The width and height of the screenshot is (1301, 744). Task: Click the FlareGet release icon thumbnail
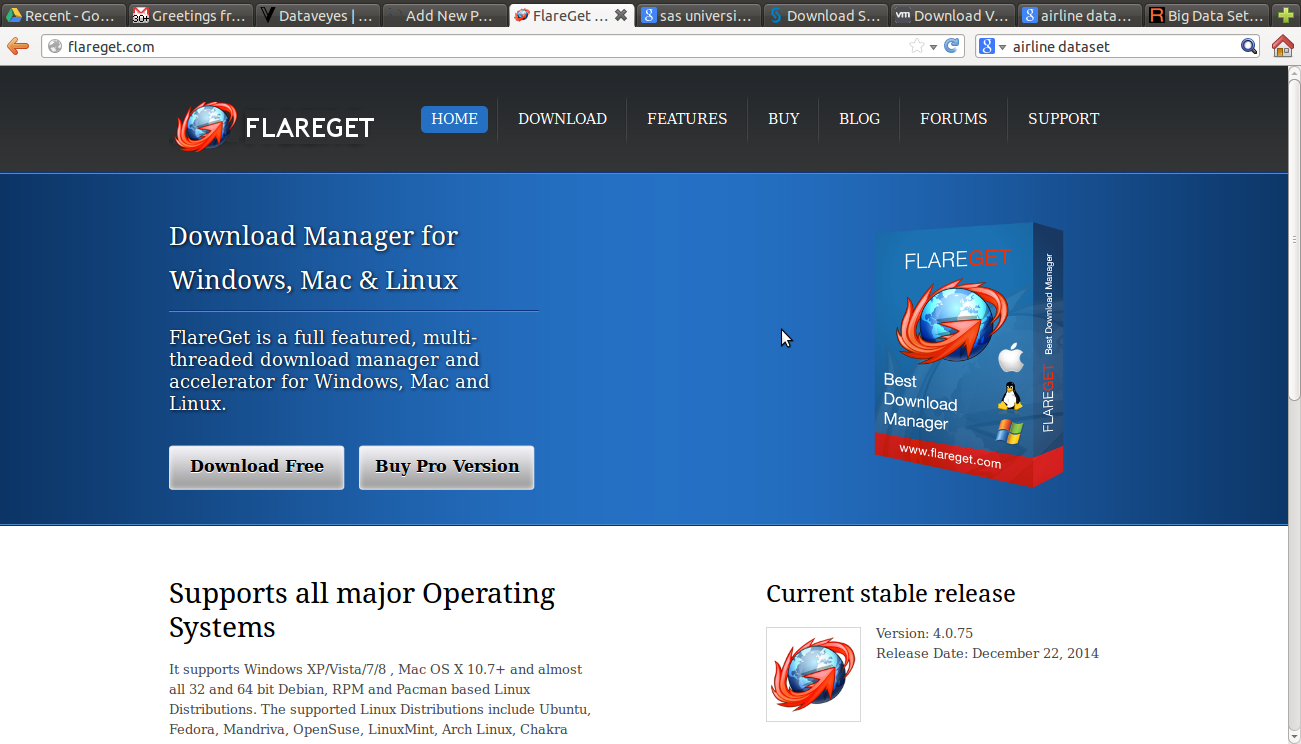pyautogui.click(x=813, y=674)
